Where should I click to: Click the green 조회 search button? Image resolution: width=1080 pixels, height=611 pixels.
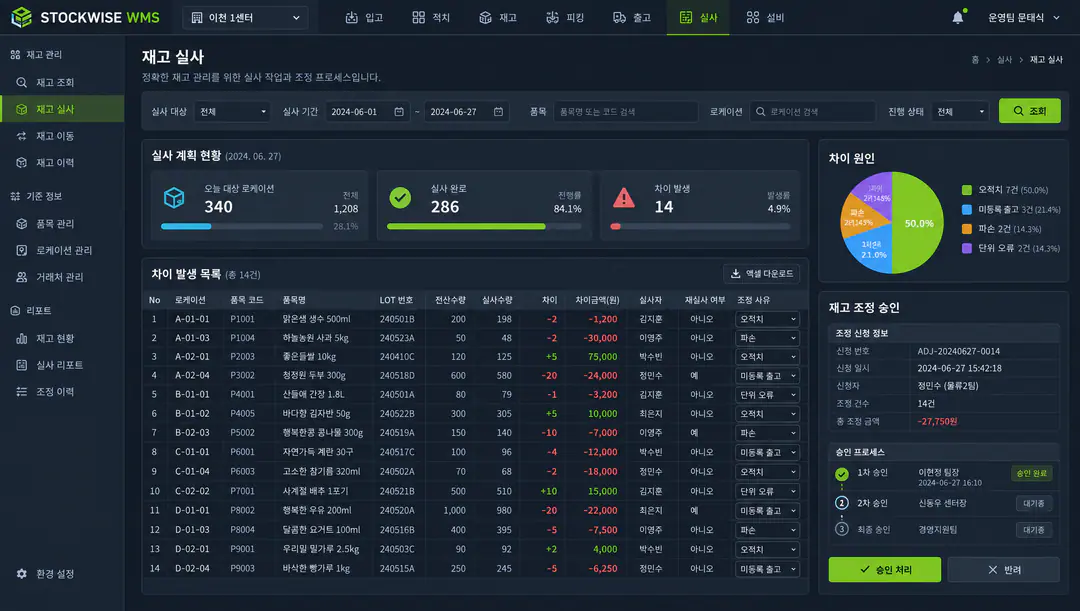click(x=1030, y=111)
